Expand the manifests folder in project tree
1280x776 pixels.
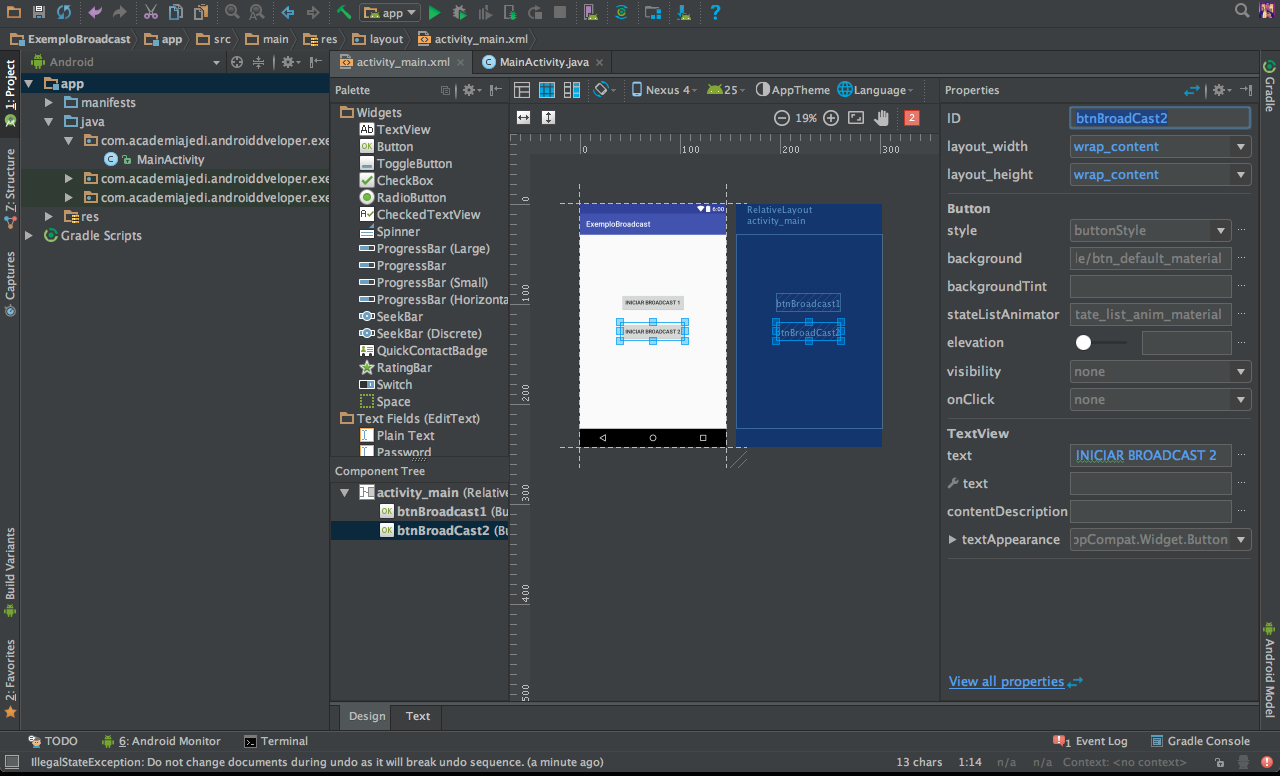[x=49, y=103]
